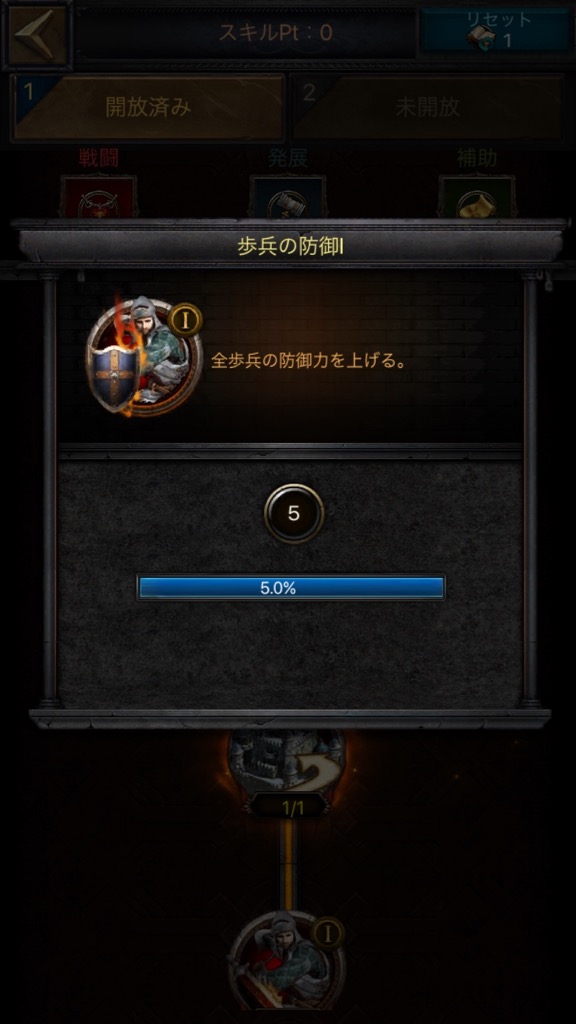Click the 5.0% blue progress bar

coord(291,588)
